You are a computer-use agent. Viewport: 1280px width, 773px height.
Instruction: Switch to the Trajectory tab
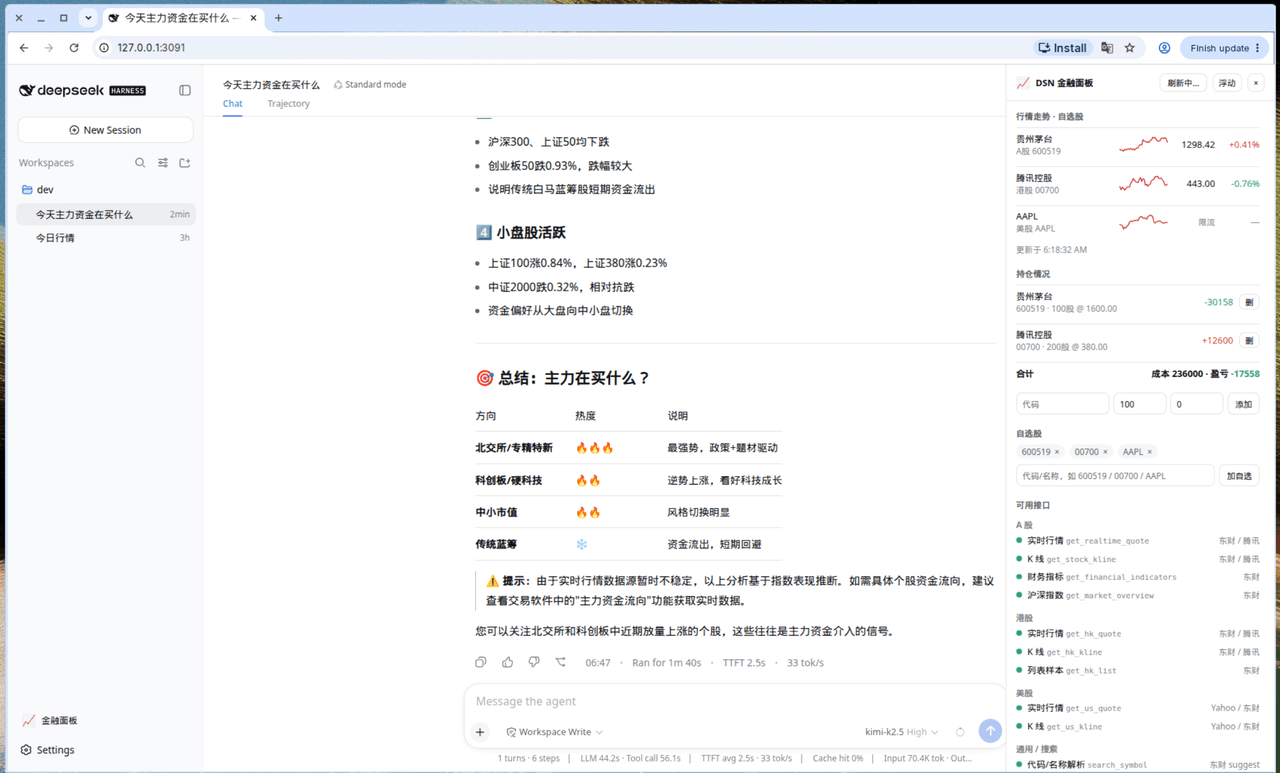[x=288, y=104]
